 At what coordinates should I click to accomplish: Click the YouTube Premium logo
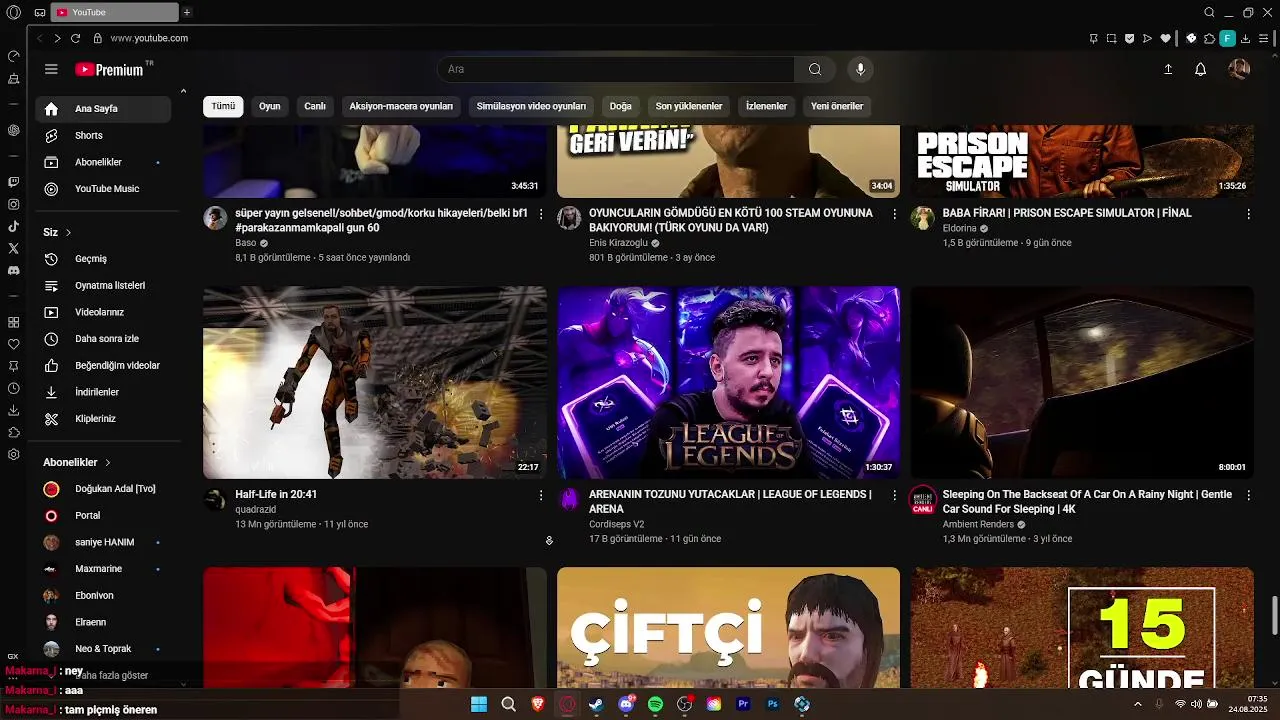[110, 69]
